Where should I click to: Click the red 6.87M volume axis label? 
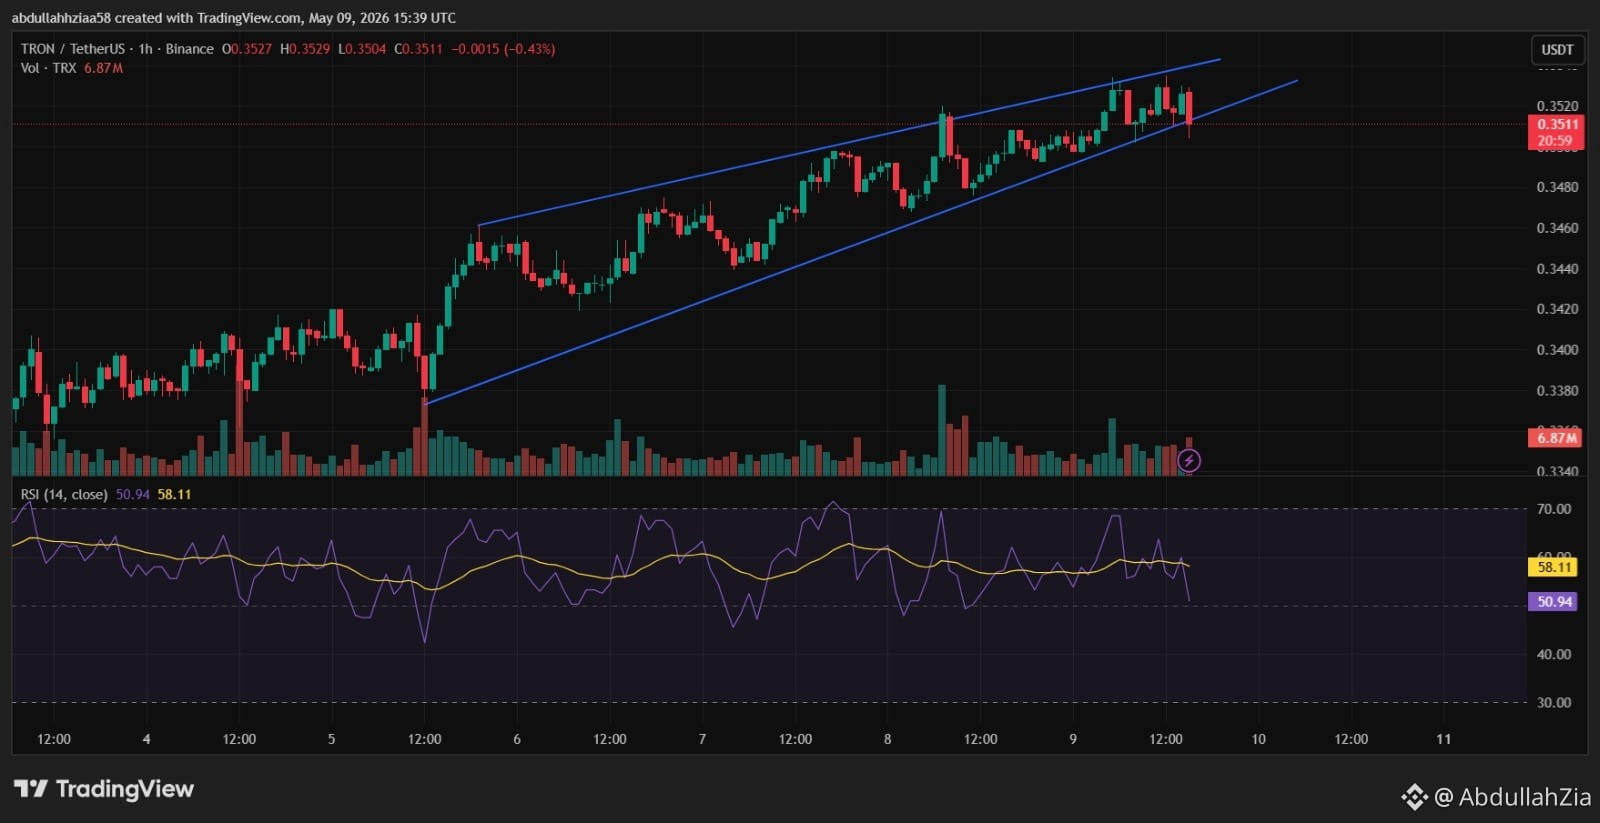[1557, 438]
